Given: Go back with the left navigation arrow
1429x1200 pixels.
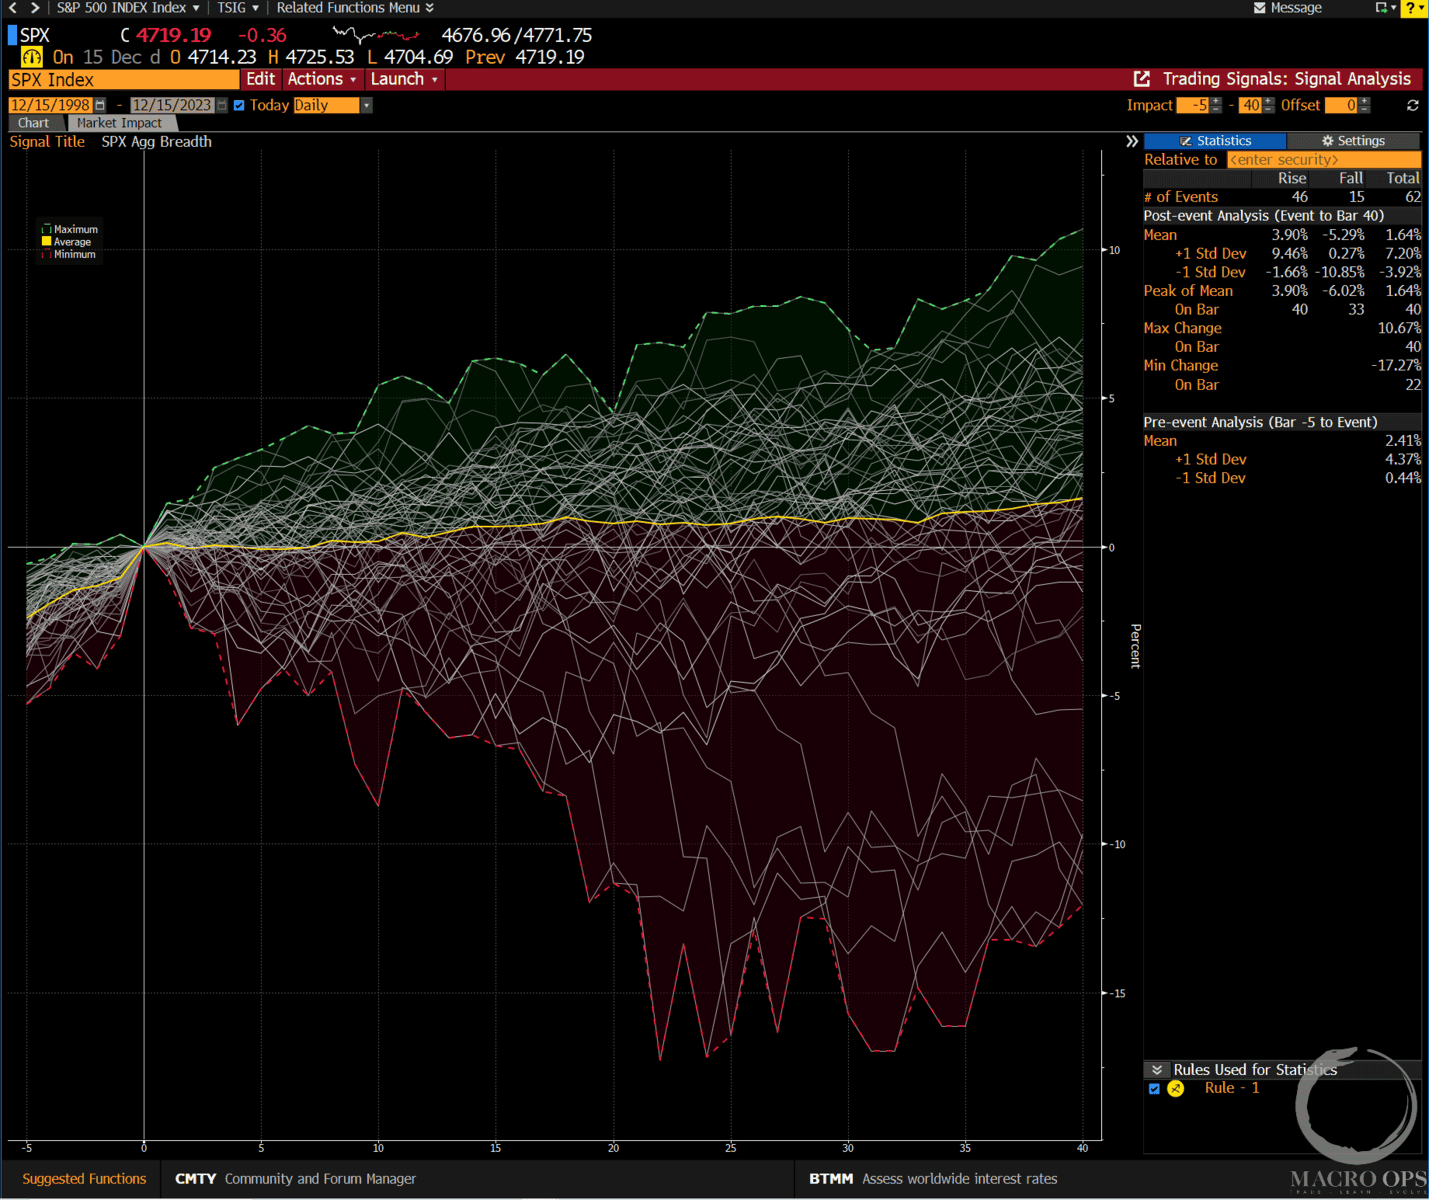Looking at the screenshot, I should coord(13,8).
